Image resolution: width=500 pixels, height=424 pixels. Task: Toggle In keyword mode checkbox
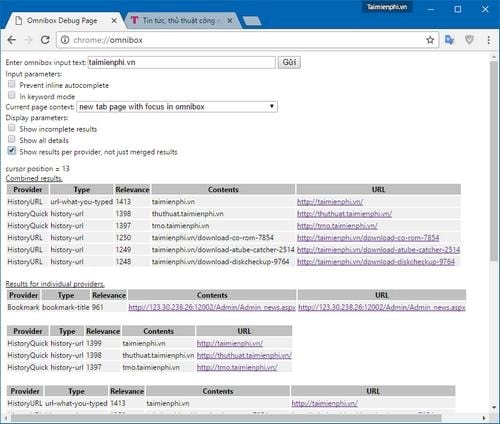tap(12, 95)
